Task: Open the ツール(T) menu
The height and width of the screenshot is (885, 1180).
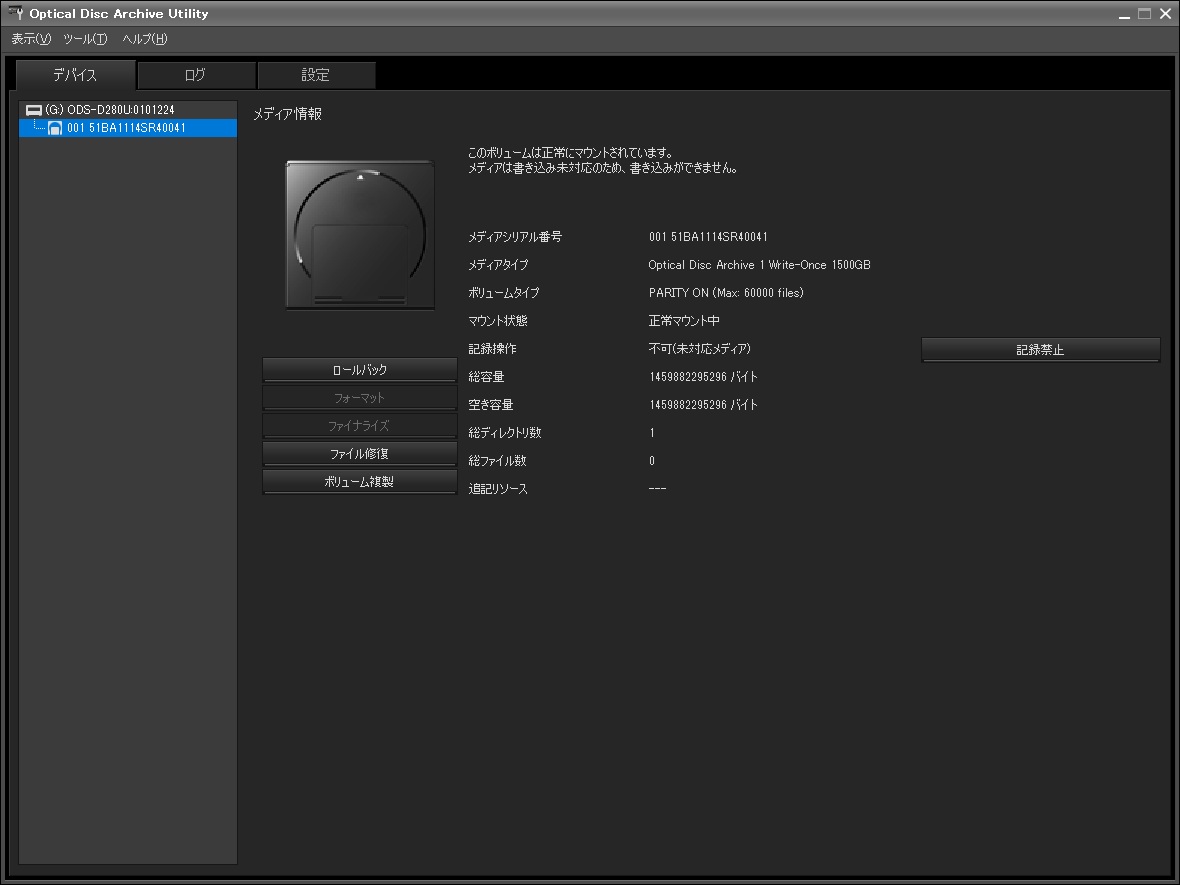Action: pos(85,39)
